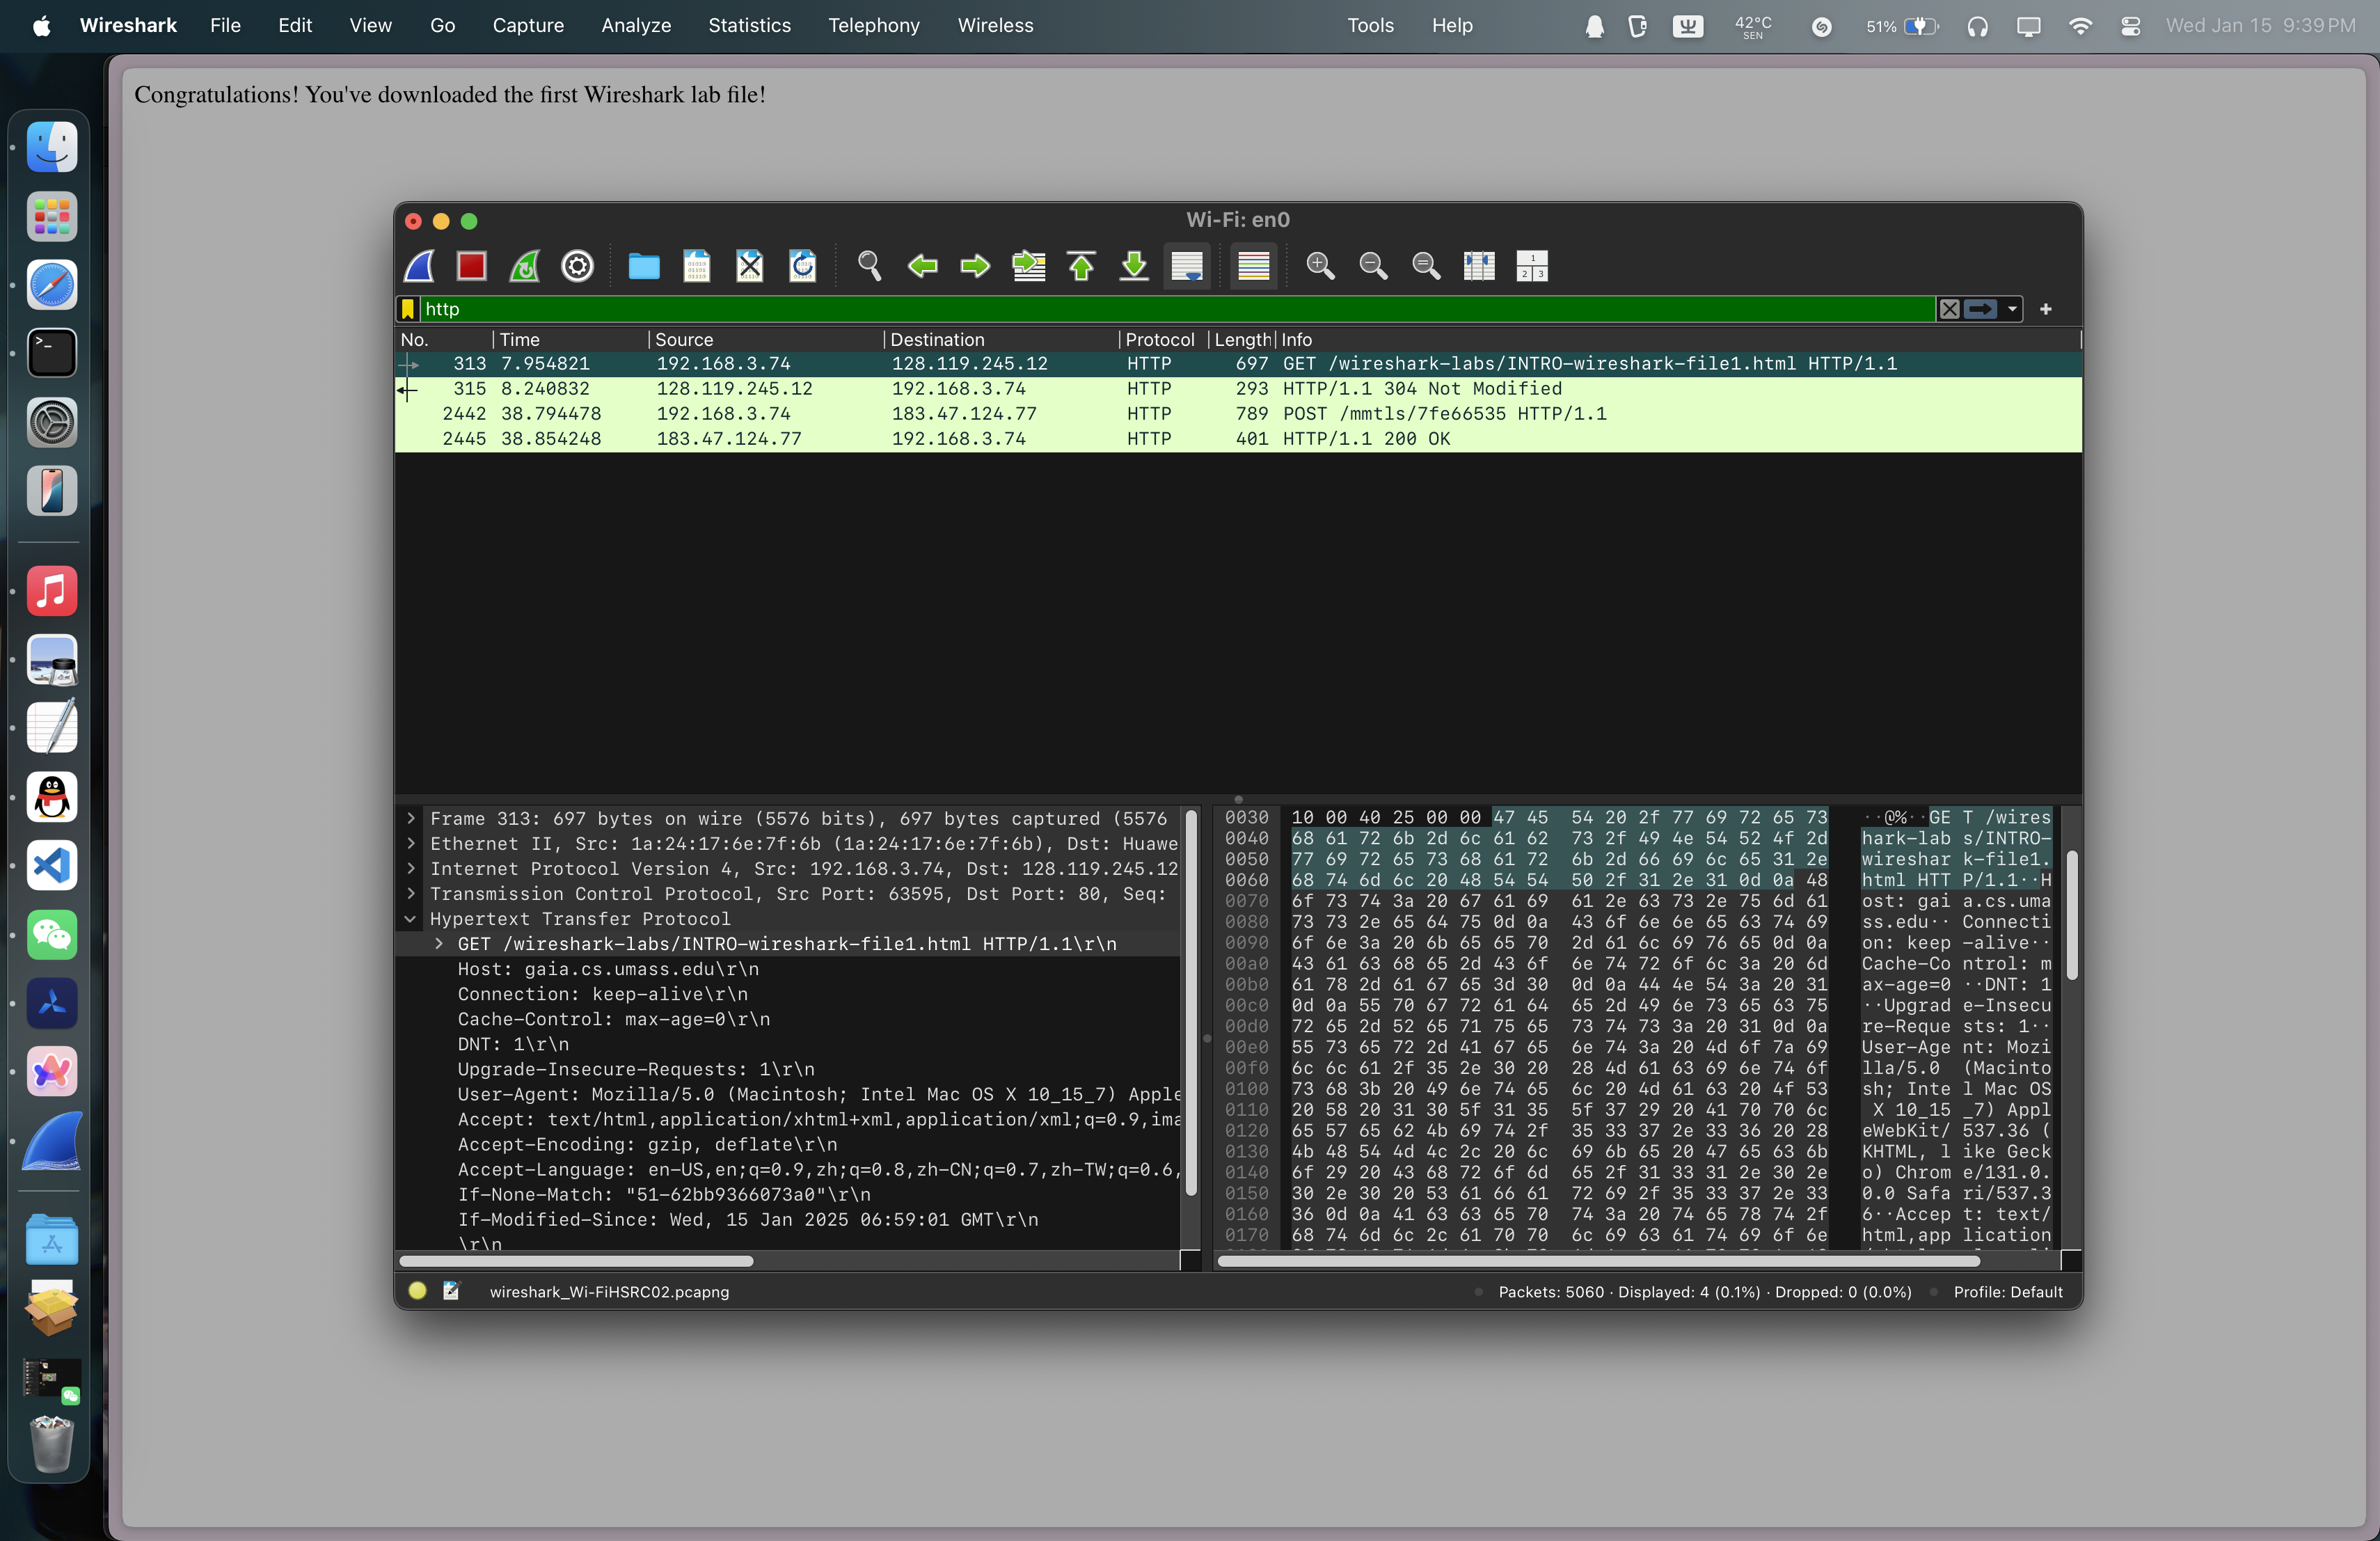This screenshot has width=2380, height=1541.
Task: Clear the http display filter
Action: (1949, 309)
